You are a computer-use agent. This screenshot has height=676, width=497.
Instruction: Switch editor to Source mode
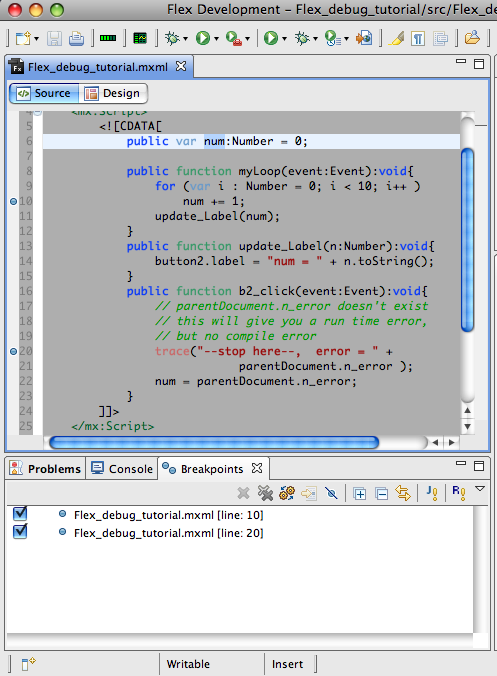point(44,93)
